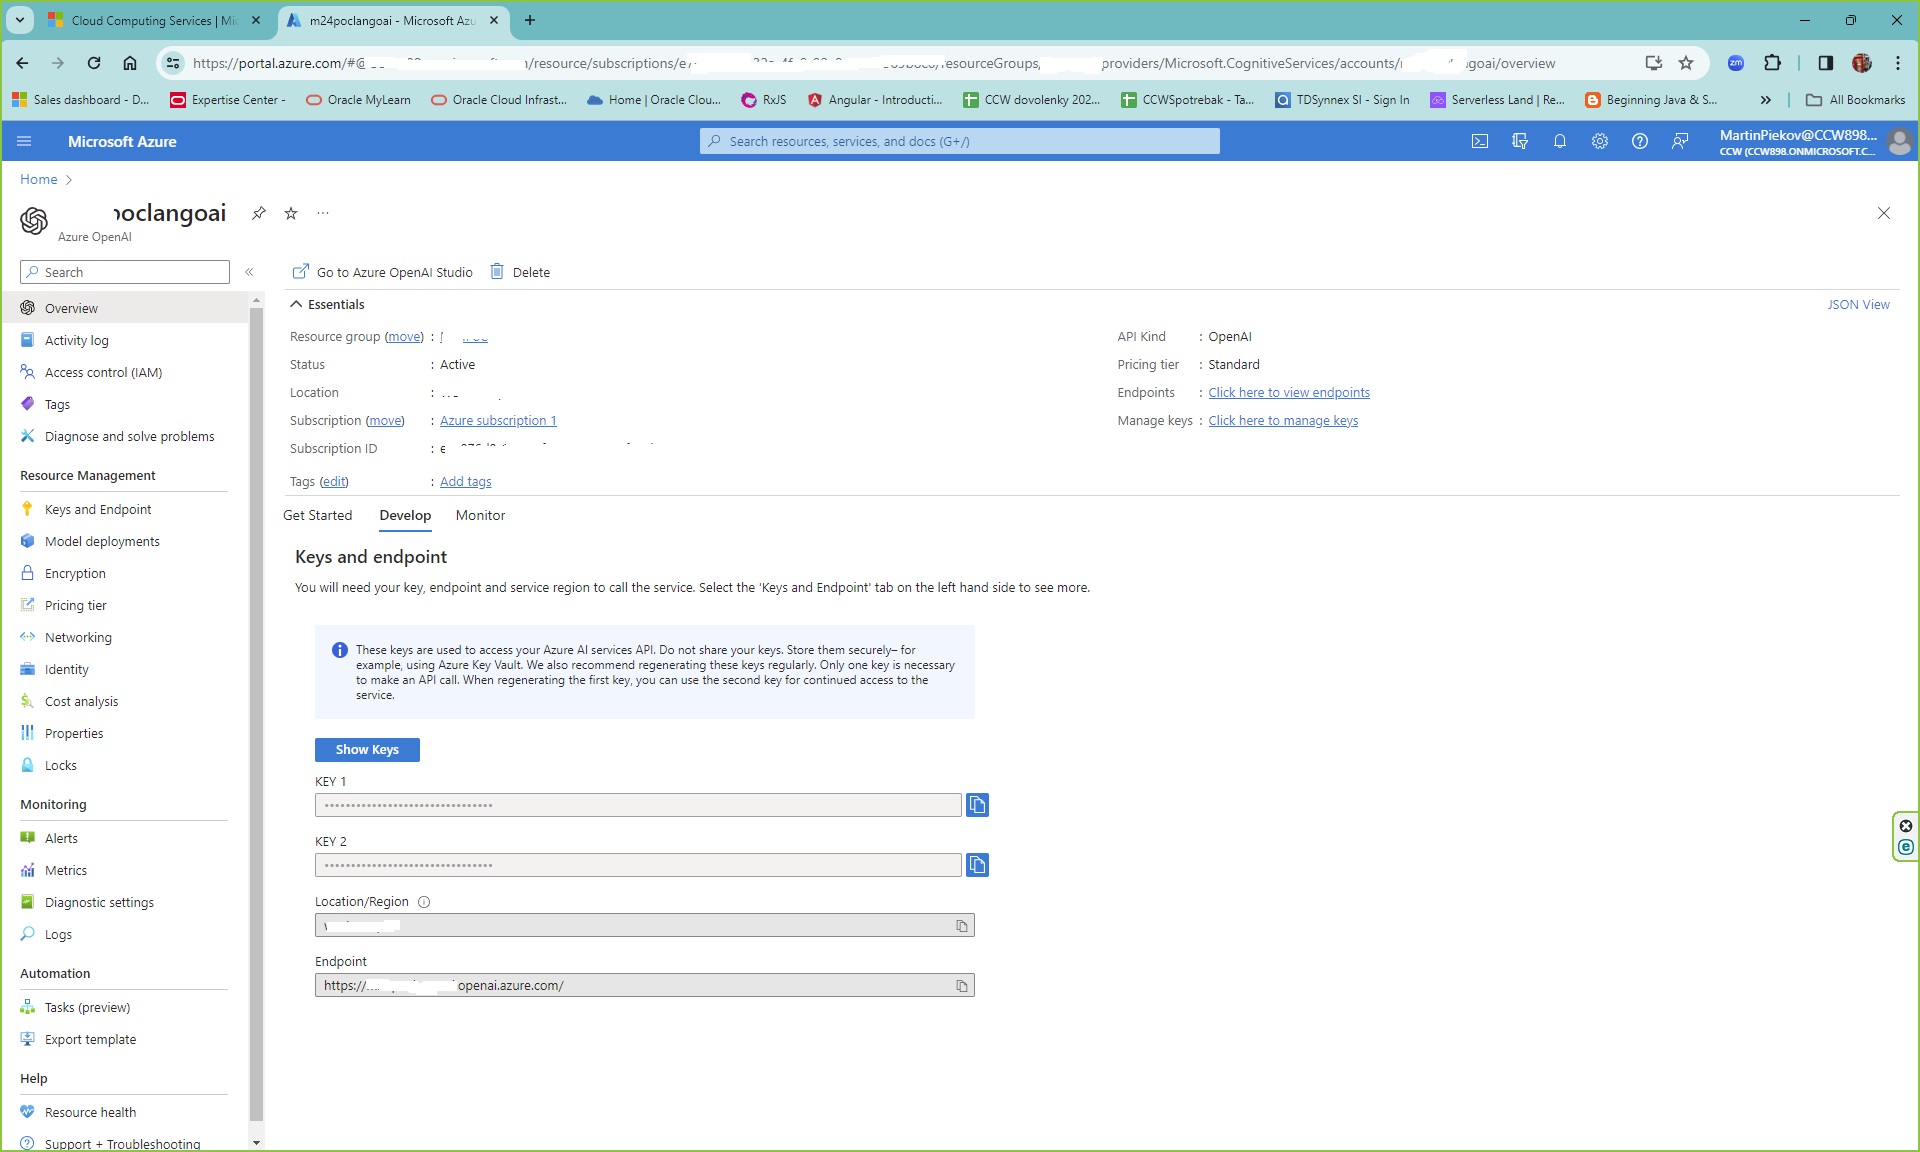Open Model deployments in sidebar
Viewport: 1920px width, 1152px height.
tap(102, 541)
